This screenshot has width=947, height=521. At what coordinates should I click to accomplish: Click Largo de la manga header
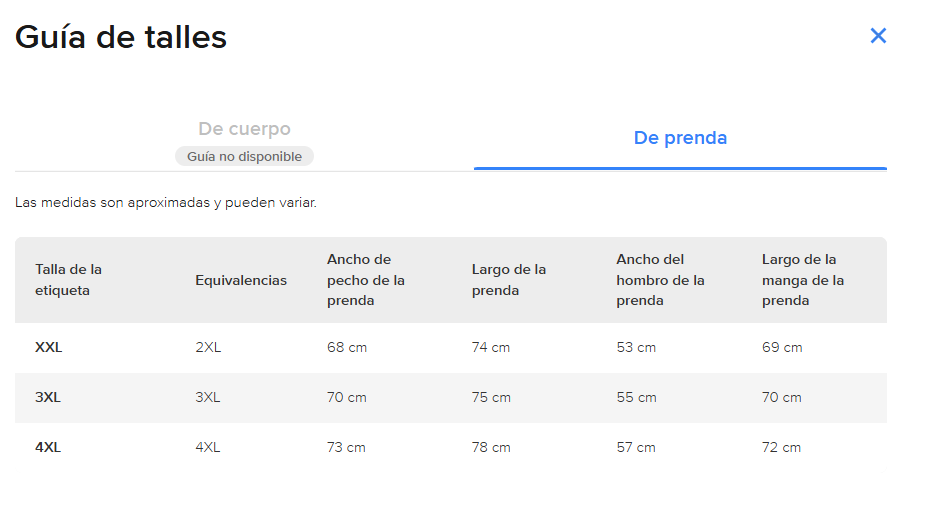coord(803,280)
